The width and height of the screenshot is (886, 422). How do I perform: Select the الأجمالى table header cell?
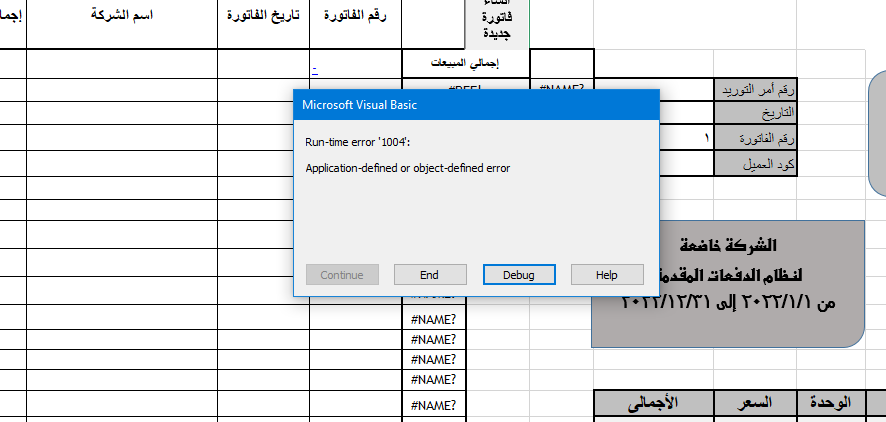pos(654,403)
